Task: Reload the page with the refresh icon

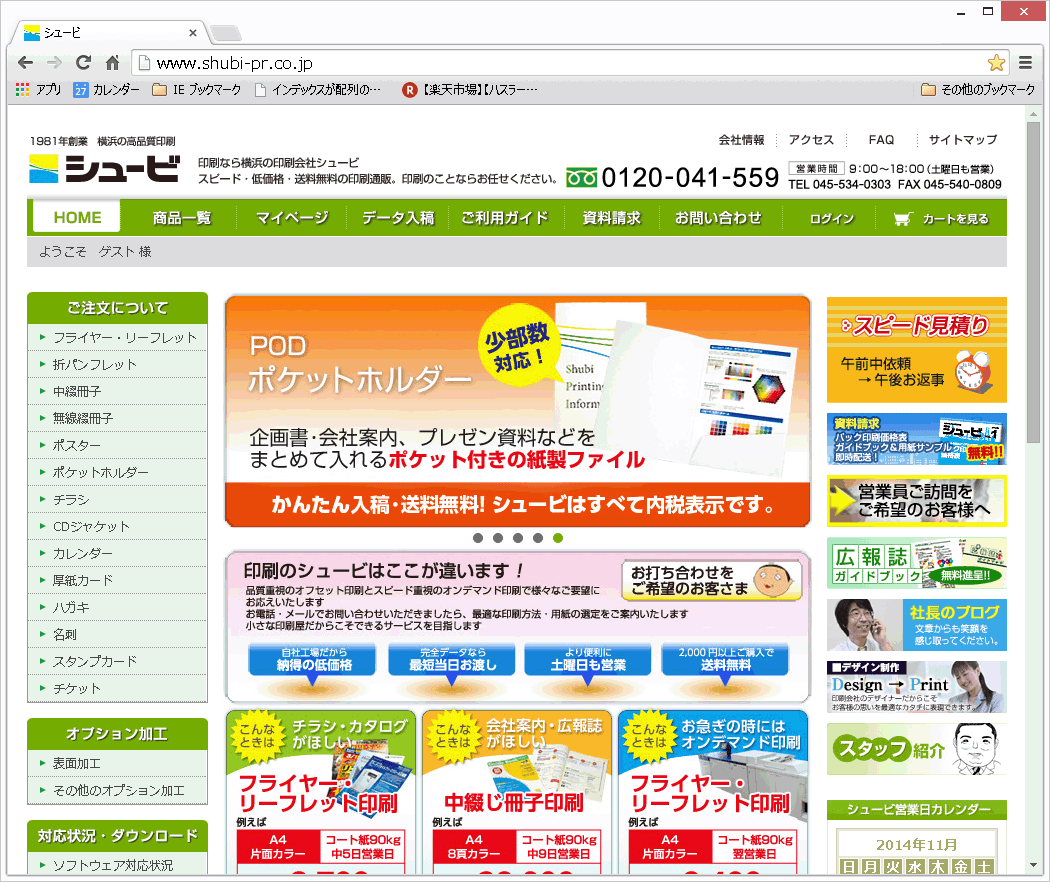Action: 83,63
